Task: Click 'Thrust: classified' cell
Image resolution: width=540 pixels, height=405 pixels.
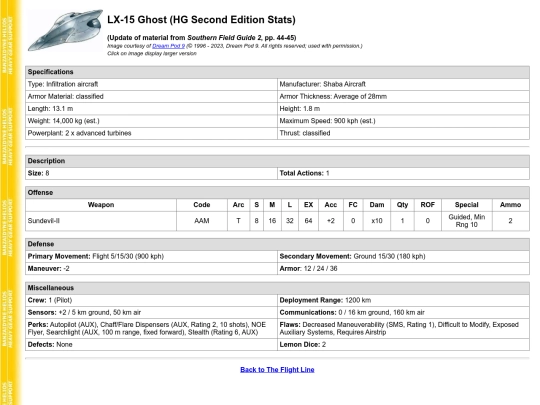Action: 403,133
